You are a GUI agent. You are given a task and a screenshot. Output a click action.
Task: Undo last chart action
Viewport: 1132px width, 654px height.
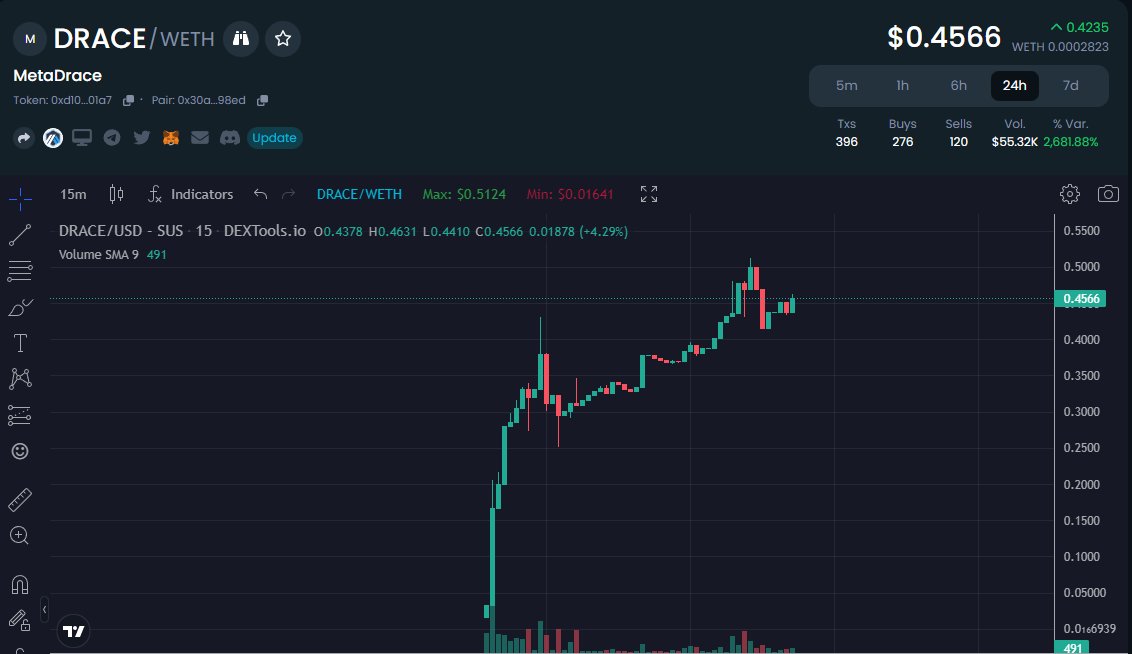261,194
